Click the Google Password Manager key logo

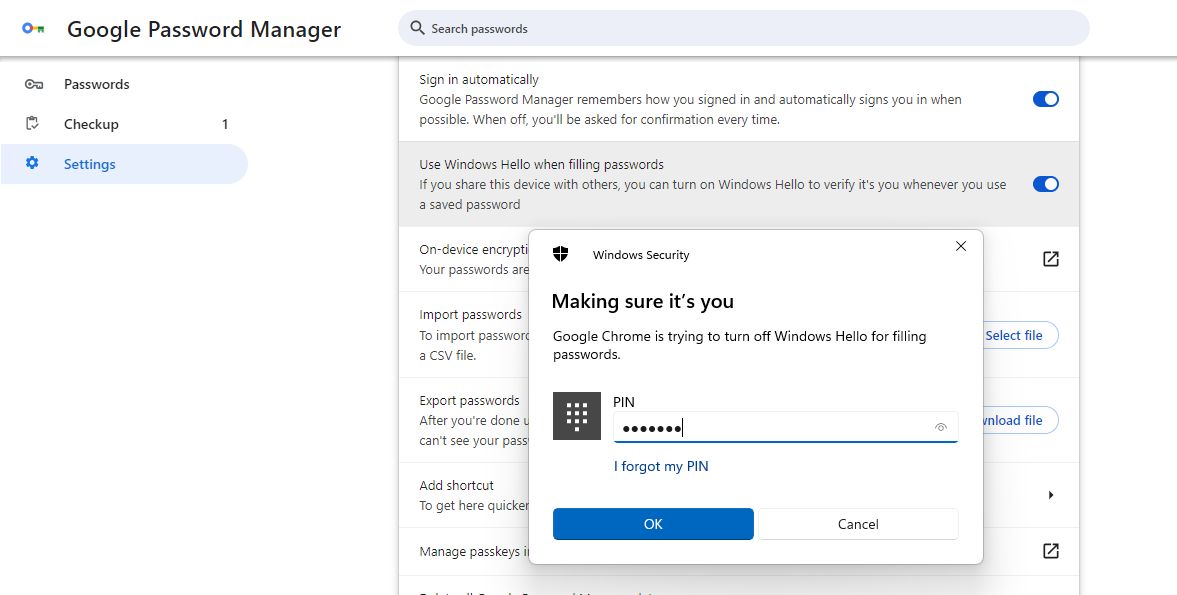coord(33,29)
